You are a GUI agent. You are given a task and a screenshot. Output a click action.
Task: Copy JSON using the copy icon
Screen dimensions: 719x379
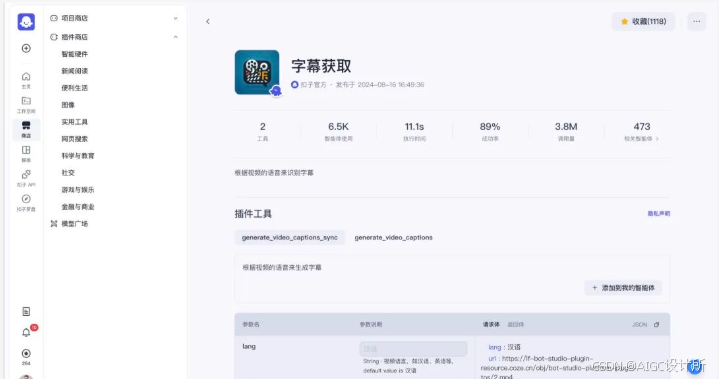[656, 324]
